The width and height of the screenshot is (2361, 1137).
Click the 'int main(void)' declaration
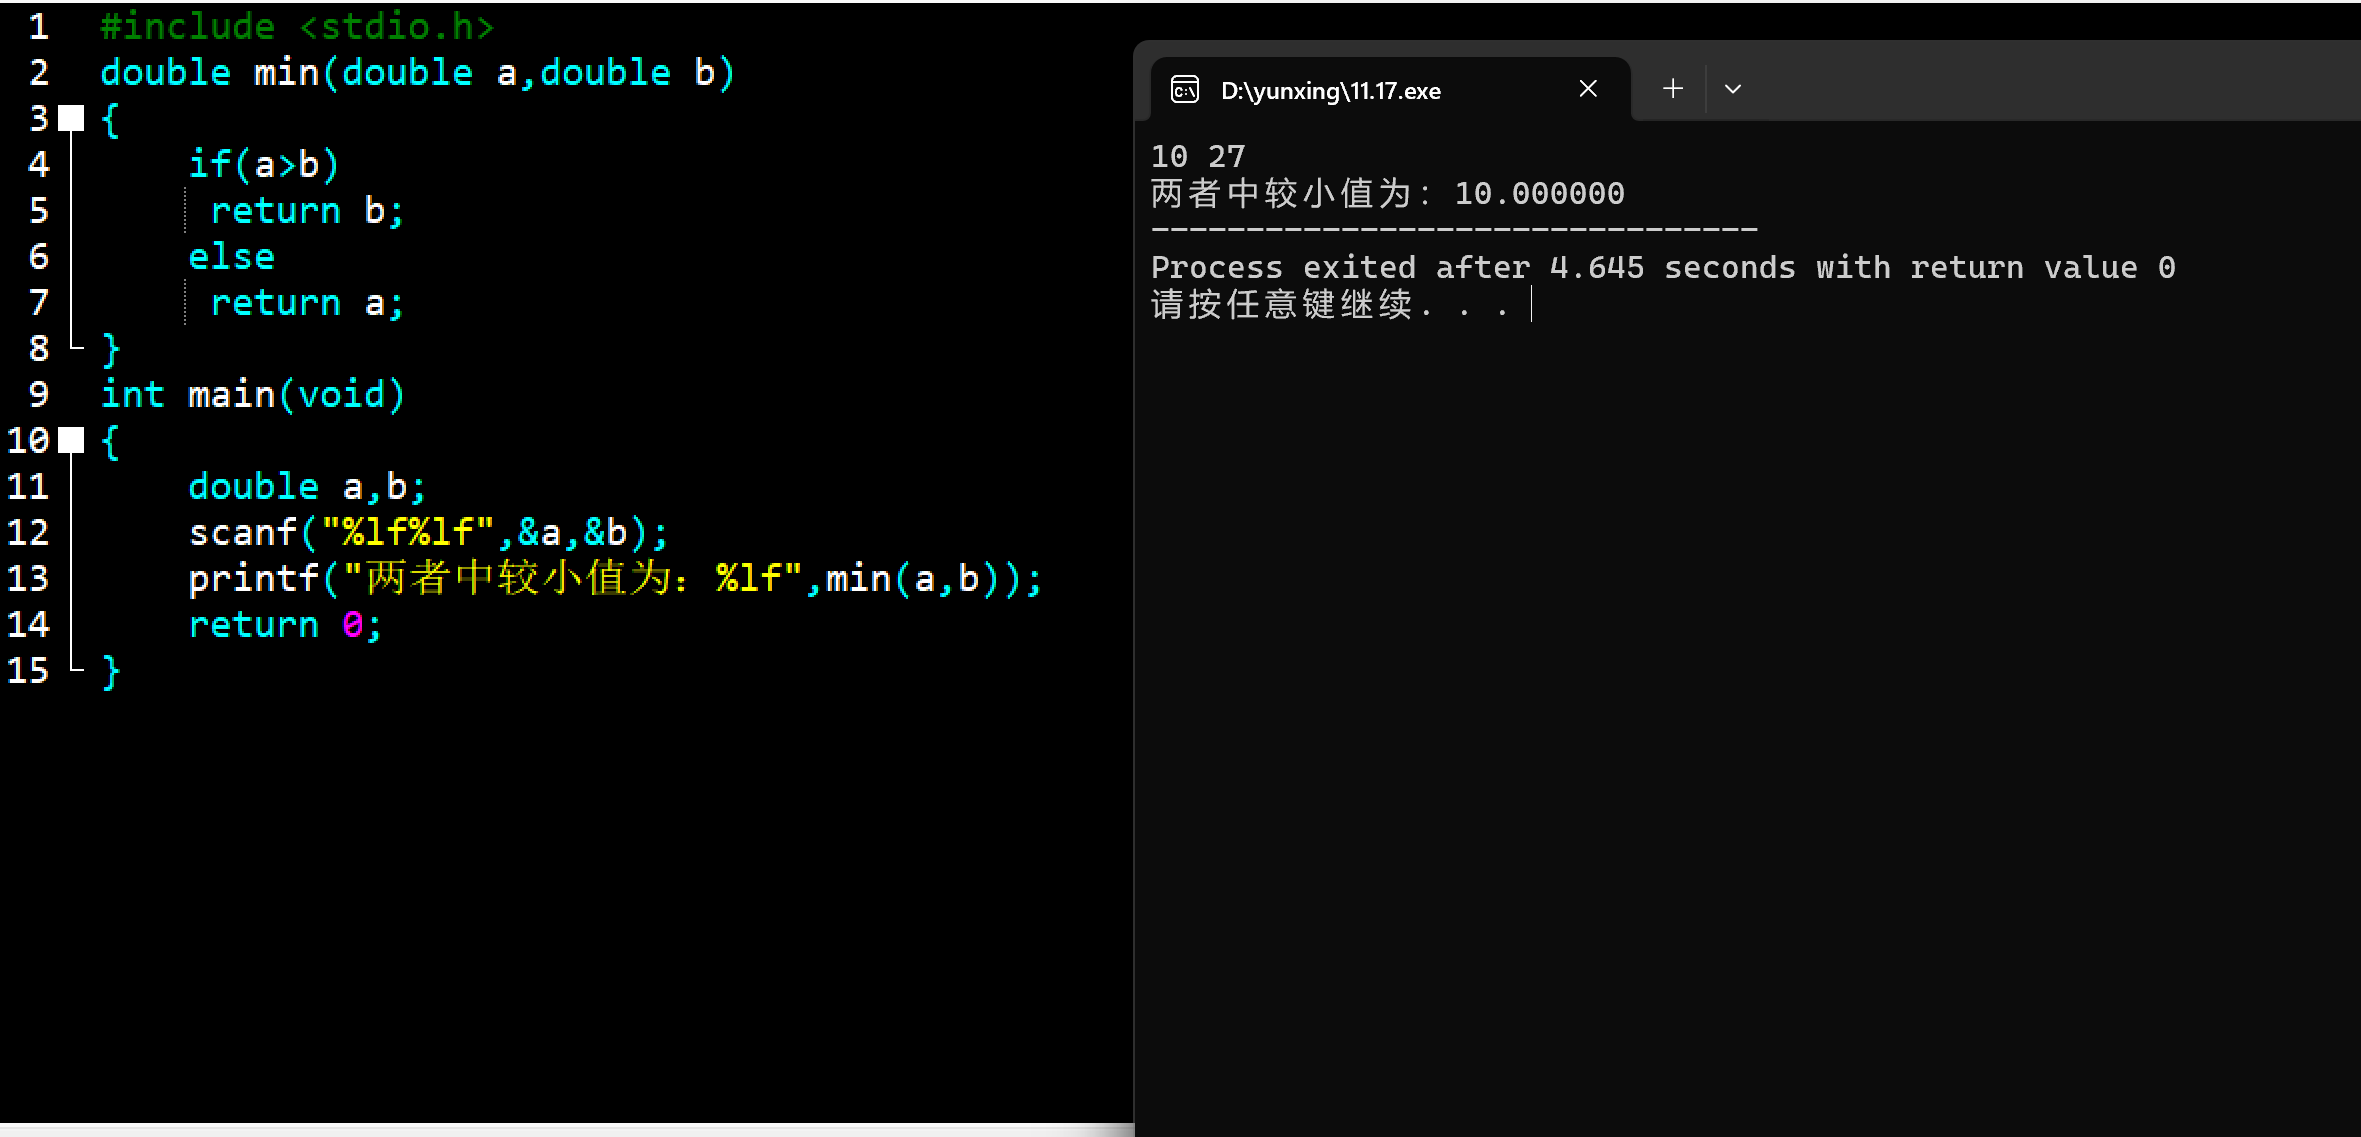tap(252, 395)
